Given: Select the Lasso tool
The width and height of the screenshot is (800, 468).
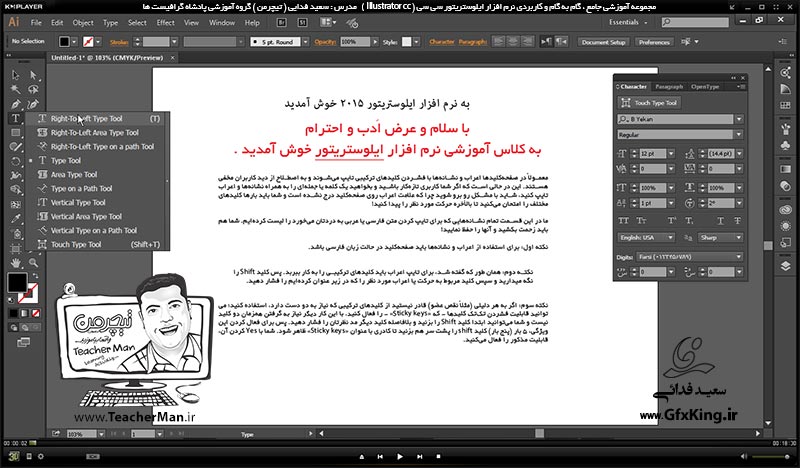Looking at the screenshot, I should click(x=33, y=89).
